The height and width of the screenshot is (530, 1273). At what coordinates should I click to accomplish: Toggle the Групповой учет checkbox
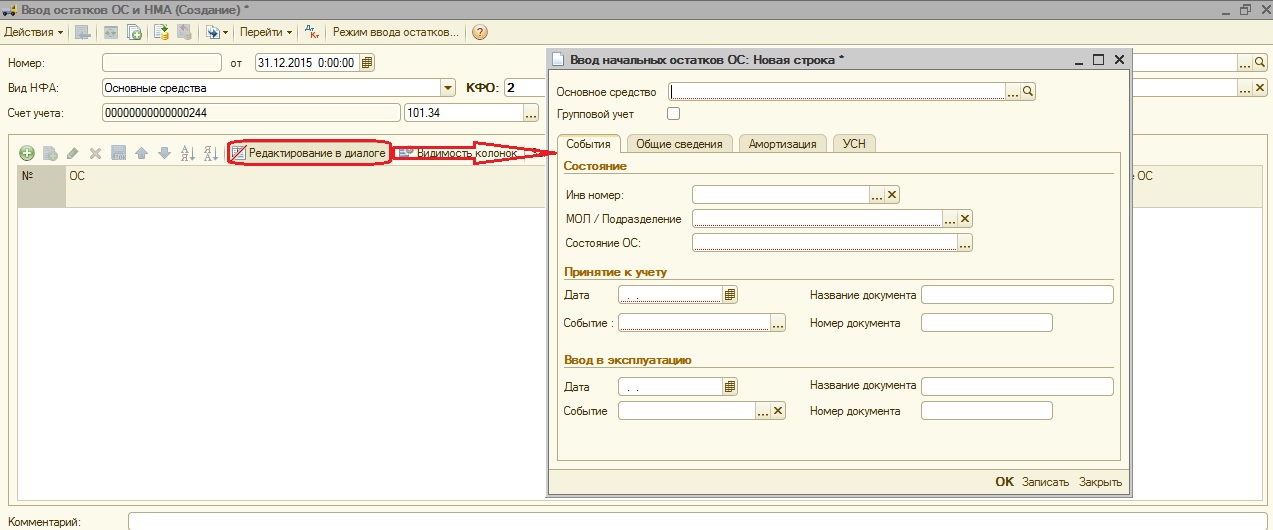[673, 114]
